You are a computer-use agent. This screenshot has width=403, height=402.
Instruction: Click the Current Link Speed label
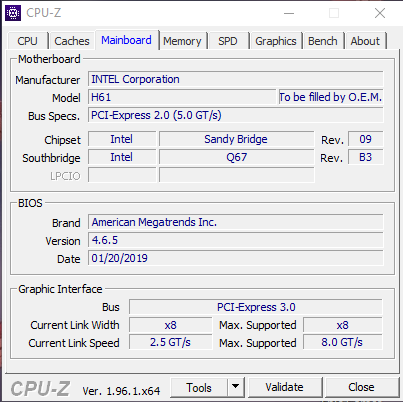coord(74,343)
